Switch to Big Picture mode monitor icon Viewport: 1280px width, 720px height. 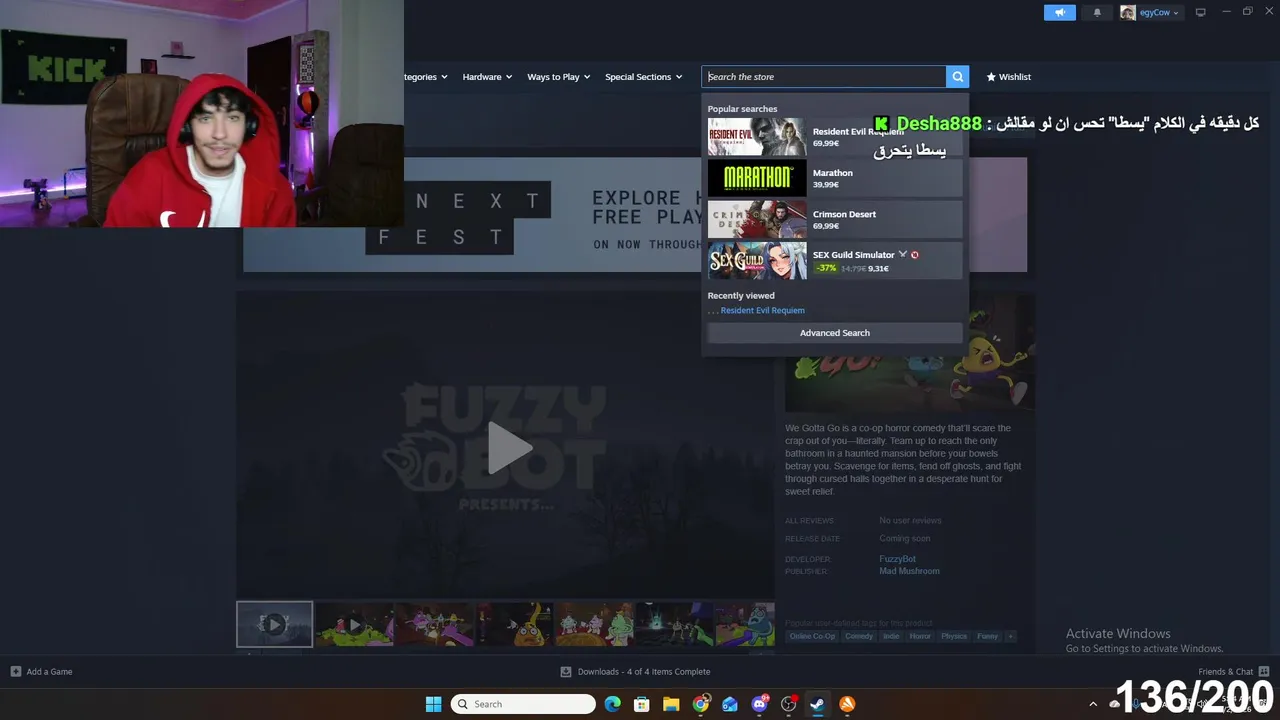(1201, 12)
